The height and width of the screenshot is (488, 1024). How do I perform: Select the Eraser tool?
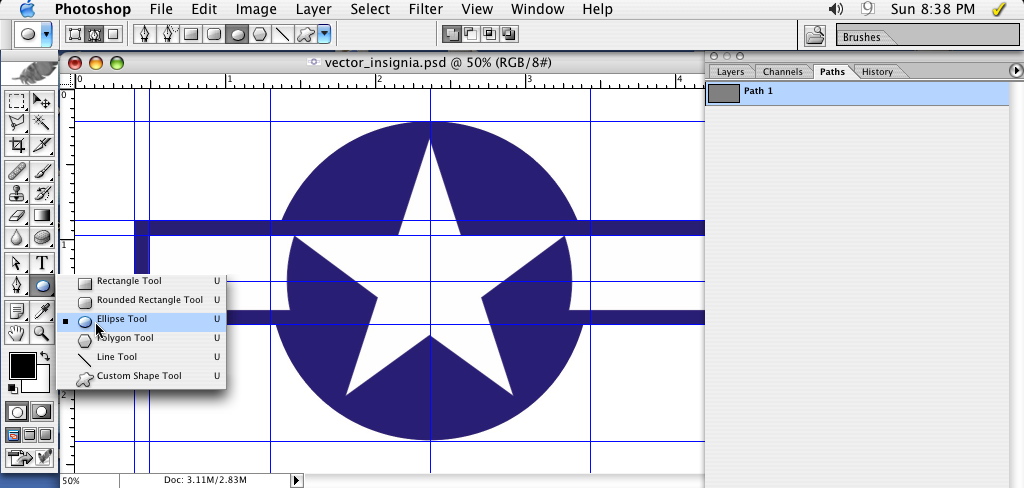tap(16, 216)
